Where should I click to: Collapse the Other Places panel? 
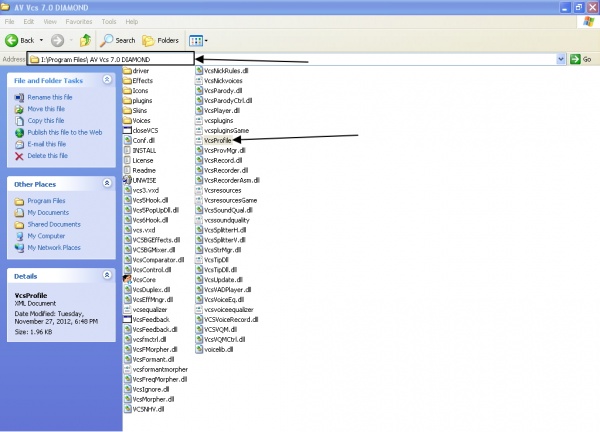[107, 183]
